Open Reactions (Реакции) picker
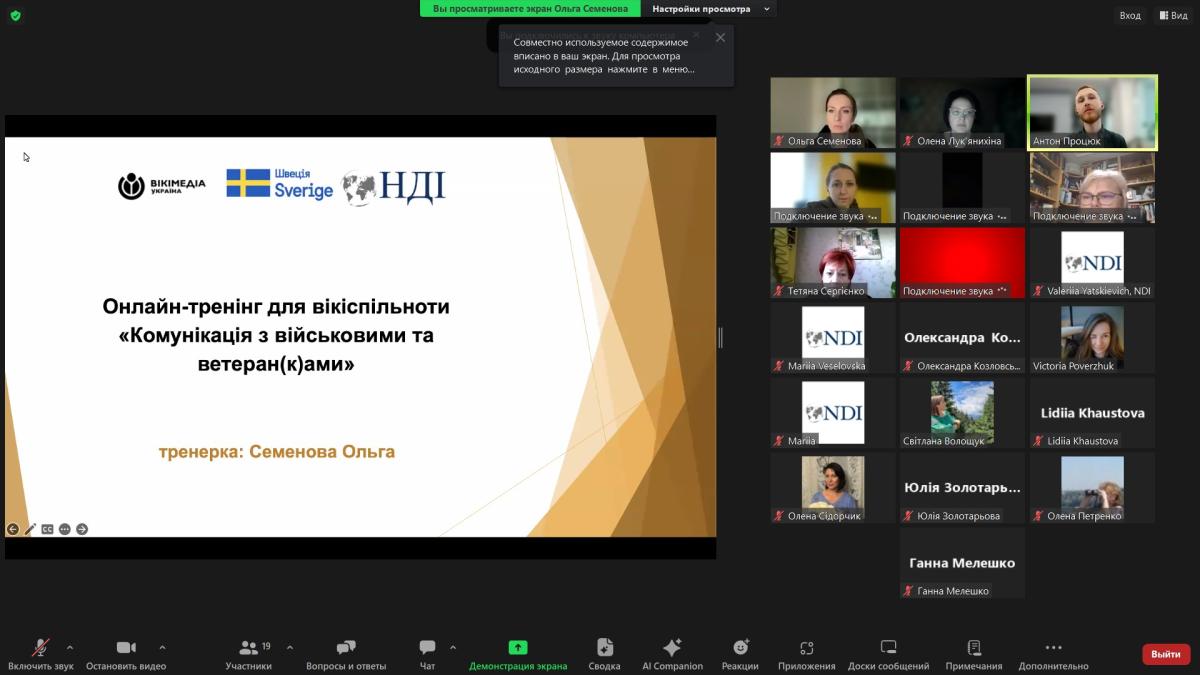 [x=740, y=648]
